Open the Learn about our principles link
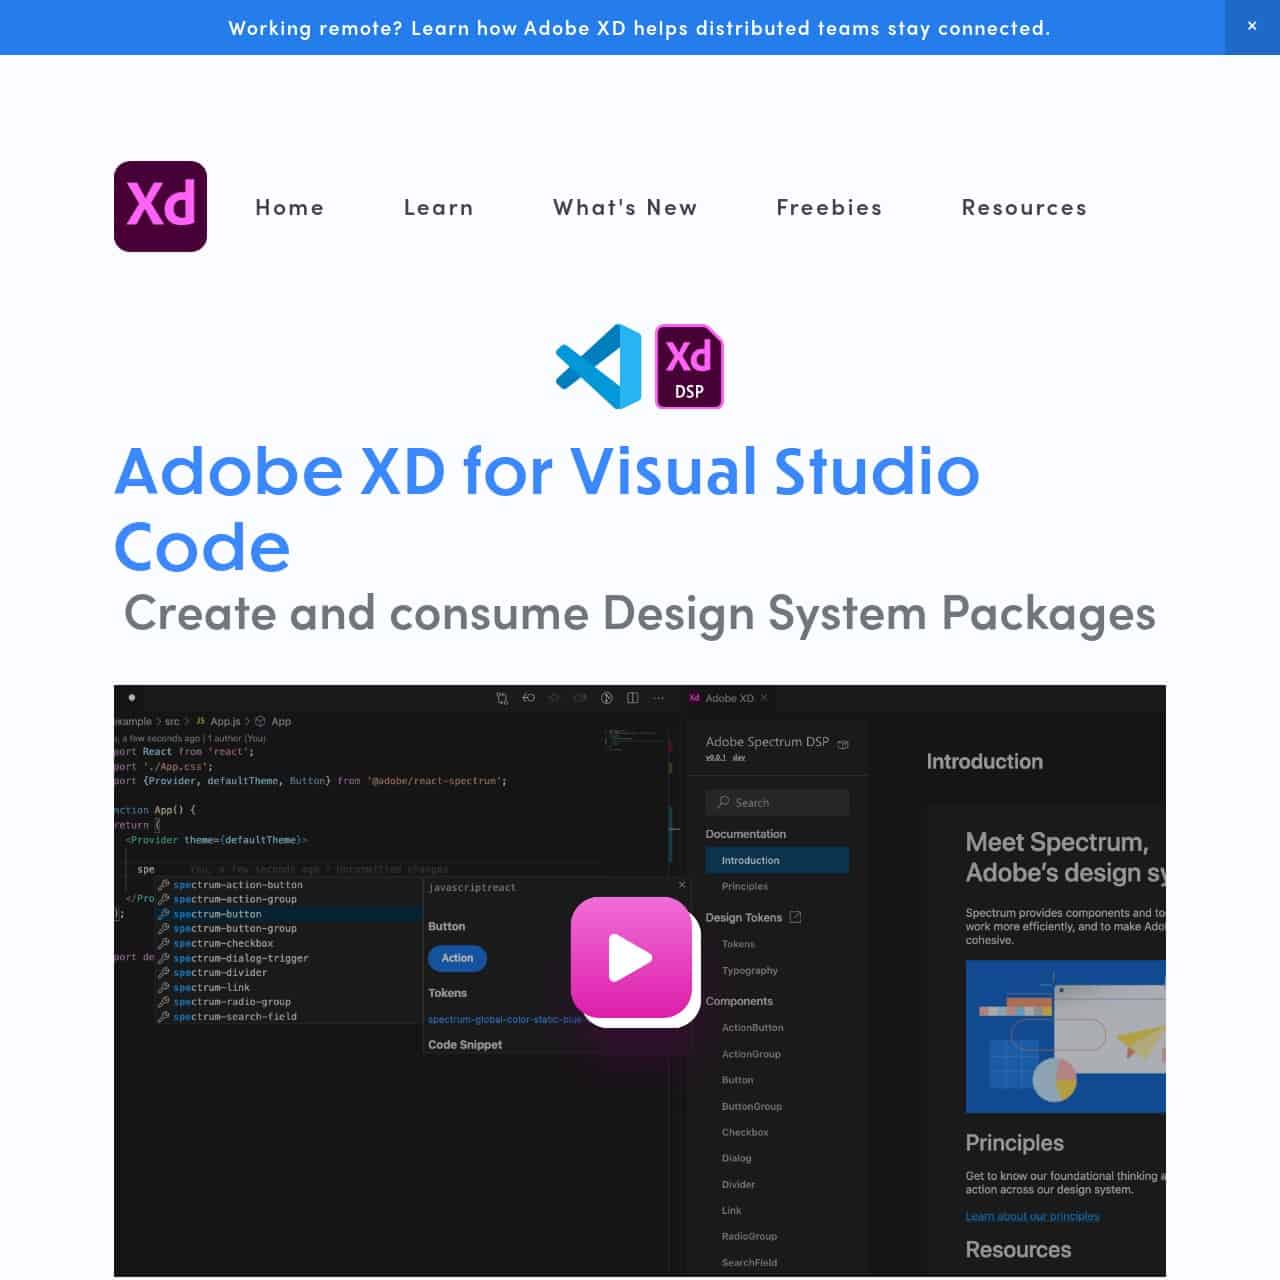This screenshot has height=1280, width=1280. pos(1032,1216)
